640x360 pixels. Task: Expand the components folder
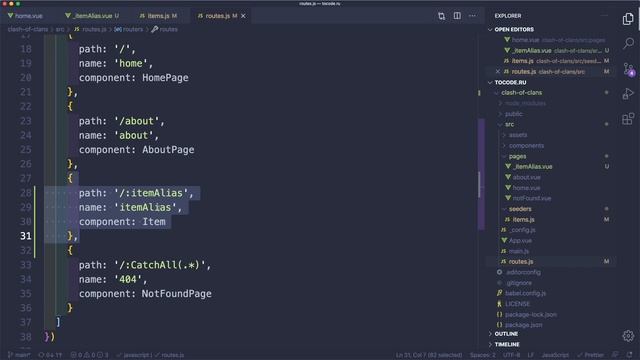point(526,145)
